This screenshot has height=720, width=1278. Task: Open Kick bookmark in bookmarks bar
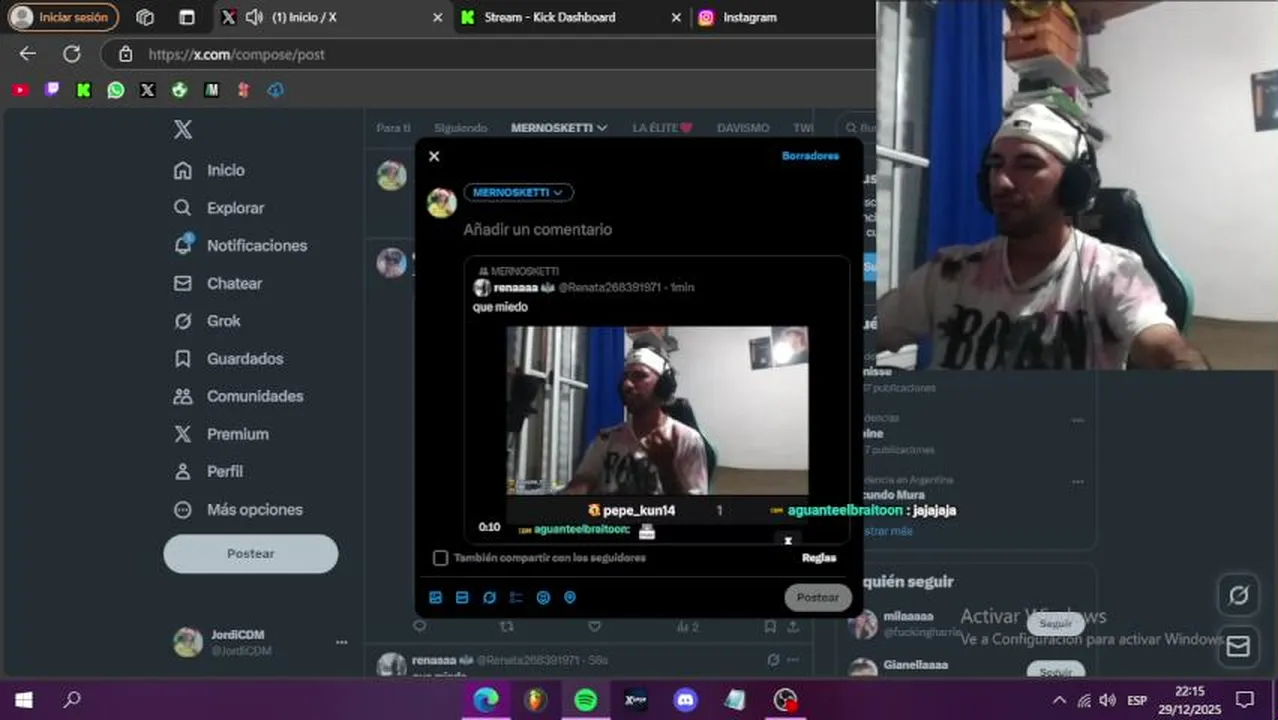[84, 90]
